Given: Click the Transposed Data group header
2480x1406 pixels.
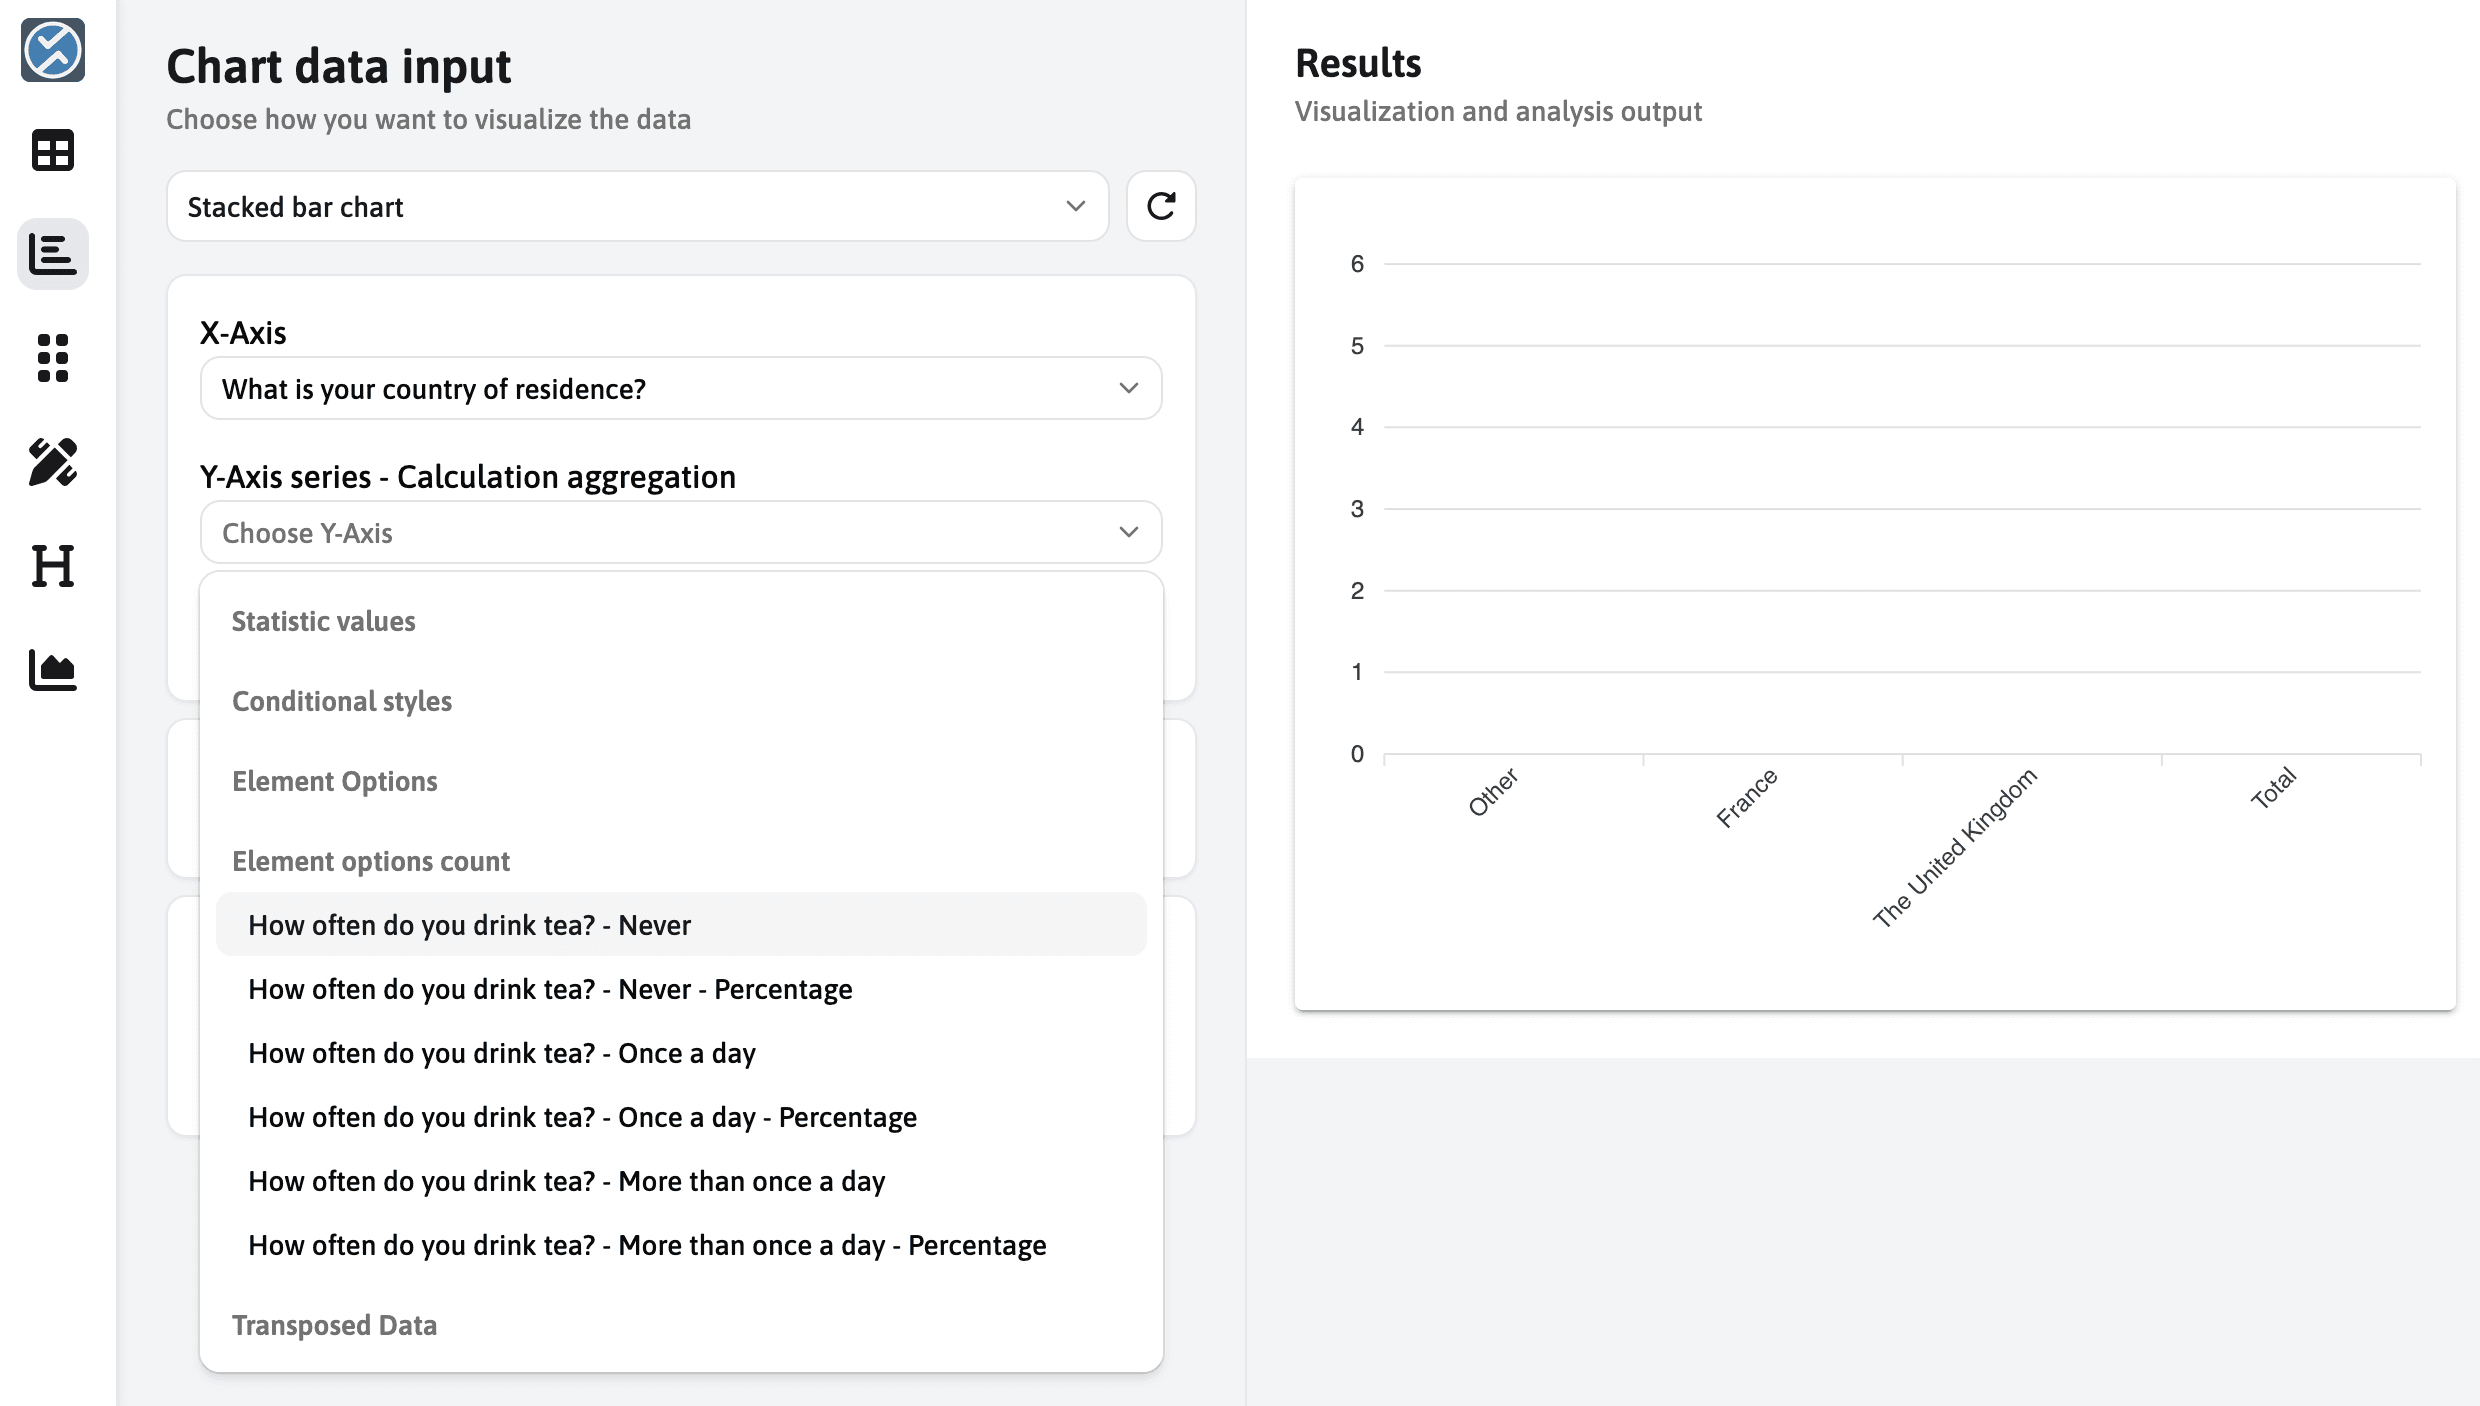Looking at the screenshot, I should pos(334,1325).
